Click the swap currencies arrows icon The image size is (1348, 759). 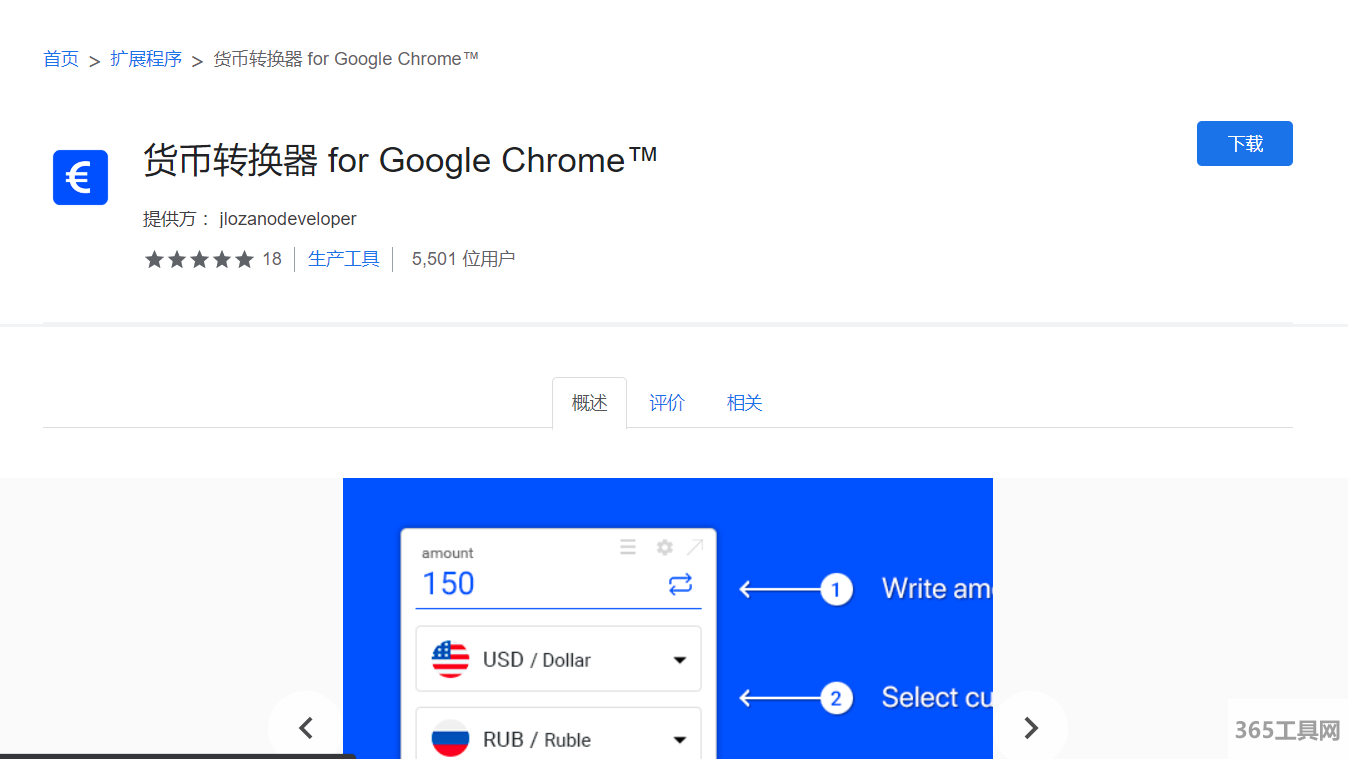(x=680, y=584)
